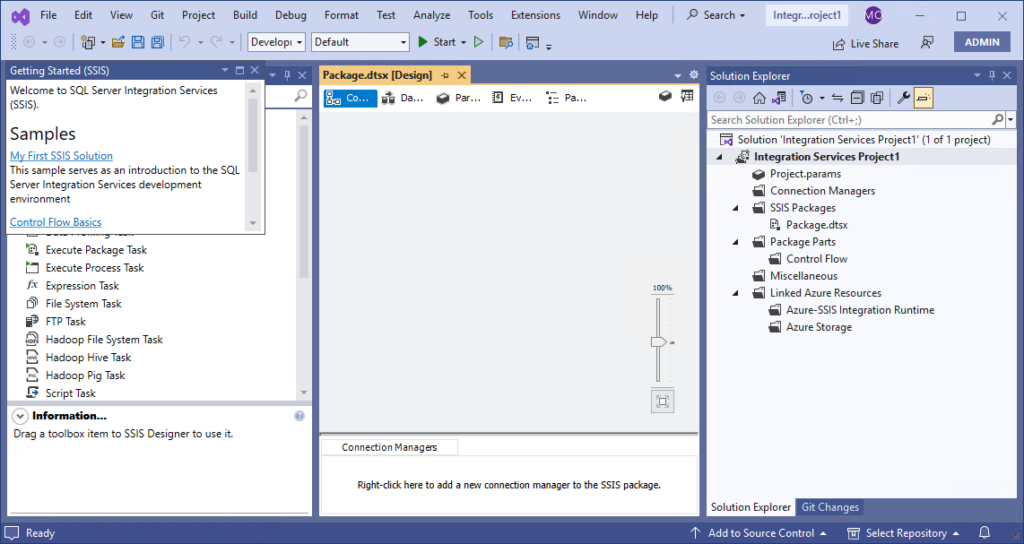The height and width of the screenshot is (544, 1024).
Task: Open the Build menu
Action: [245, 15]
